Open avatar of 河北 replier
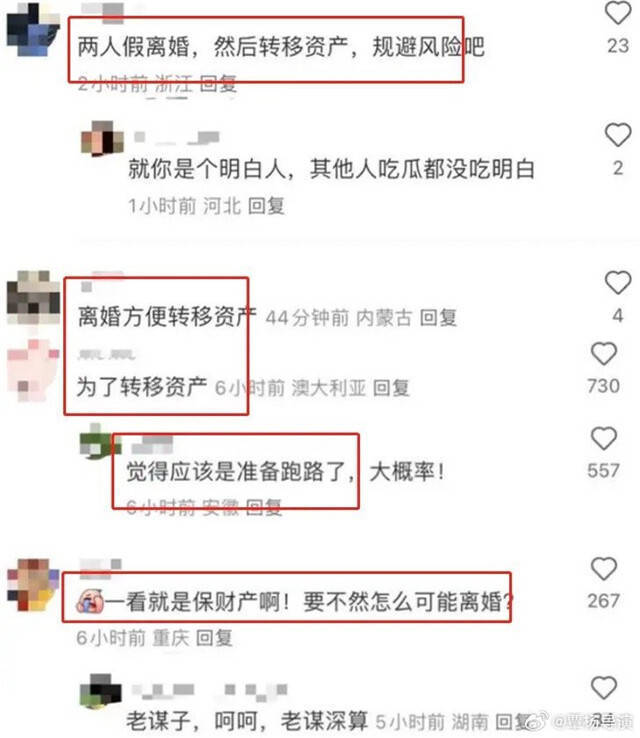The image size is (640, 738). 102,138
